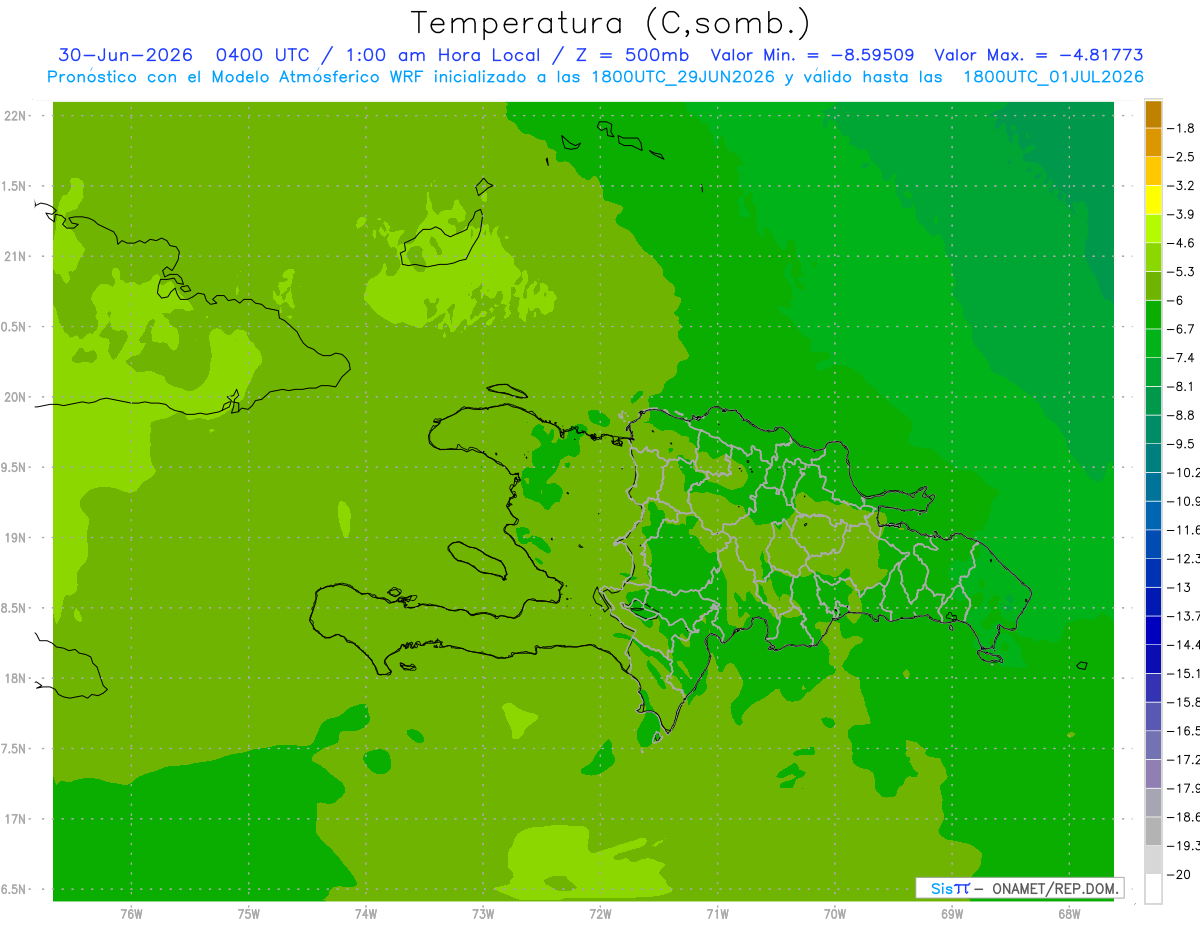This screenshot has width=1200, height=927.
Task: Select the lime swatch between -3.9 and -4.6
Action: pos(1153,228)
